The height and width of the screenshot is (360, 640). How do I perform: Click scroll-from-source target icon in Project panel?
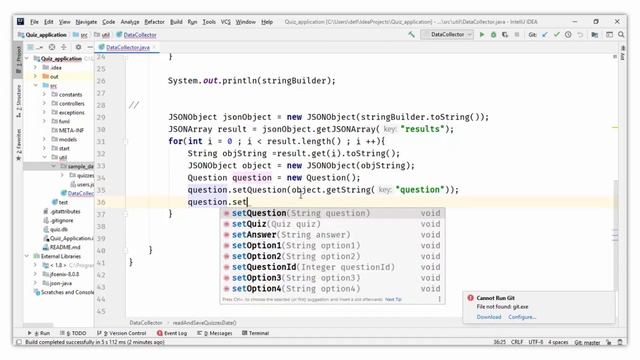[x=52, y=47]
